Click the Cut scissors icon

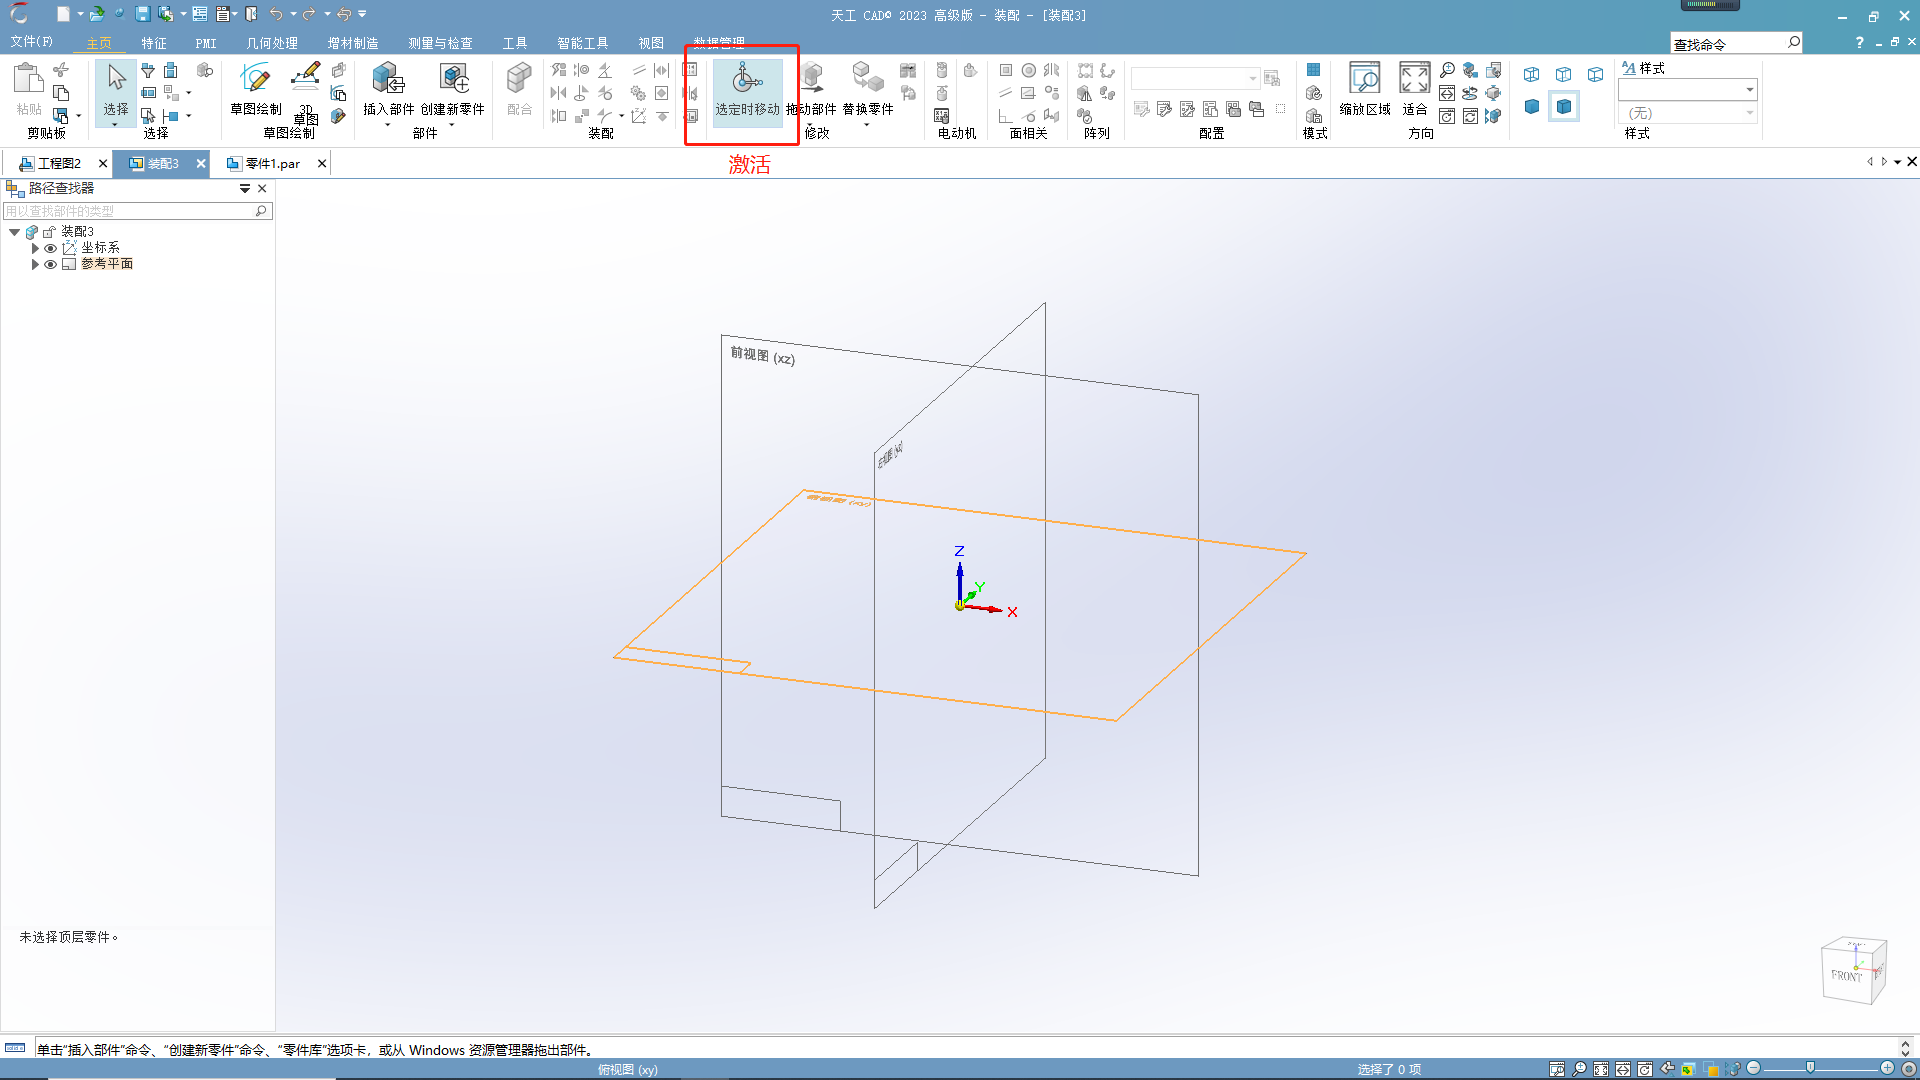tap(61, 70)
